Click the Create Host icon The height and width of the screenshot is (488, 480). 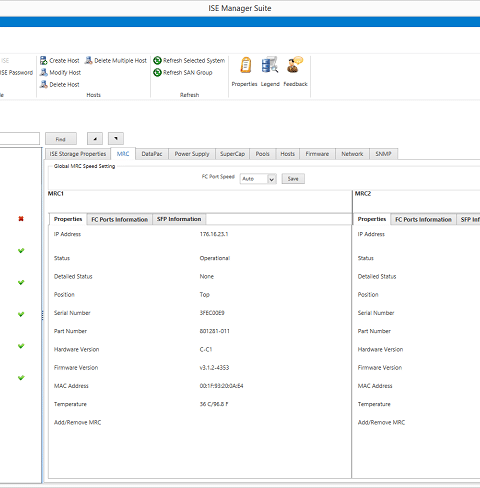[43, 60]
